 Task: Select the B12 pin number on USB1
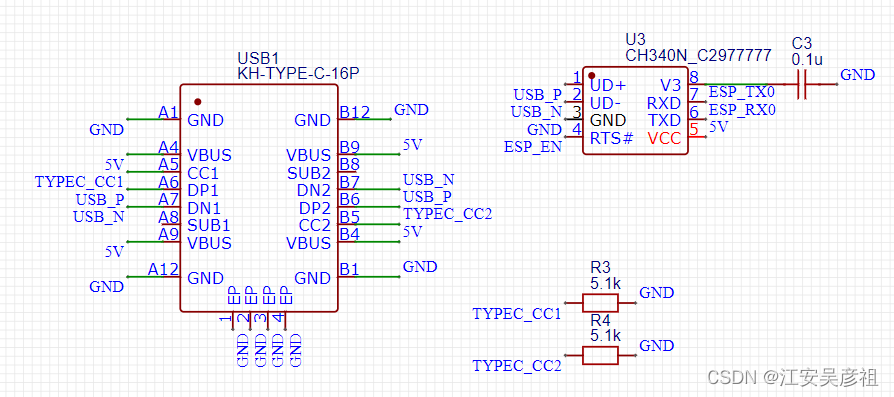(355, 112)
